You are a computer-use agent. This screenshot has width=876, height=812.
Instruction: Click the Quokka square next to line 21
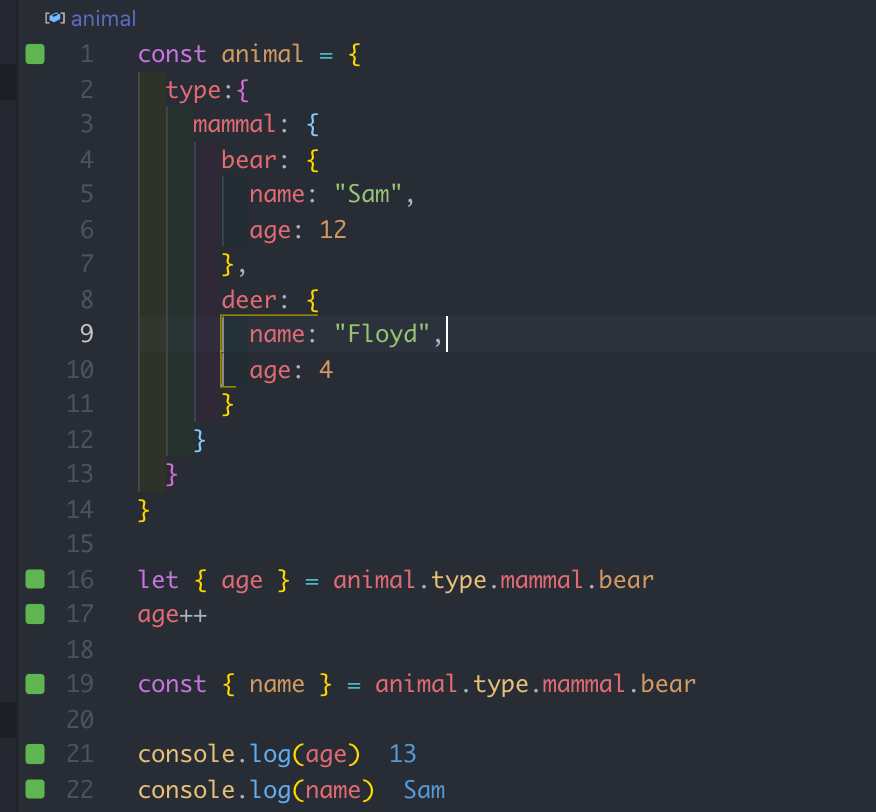[x=35, y=753]
